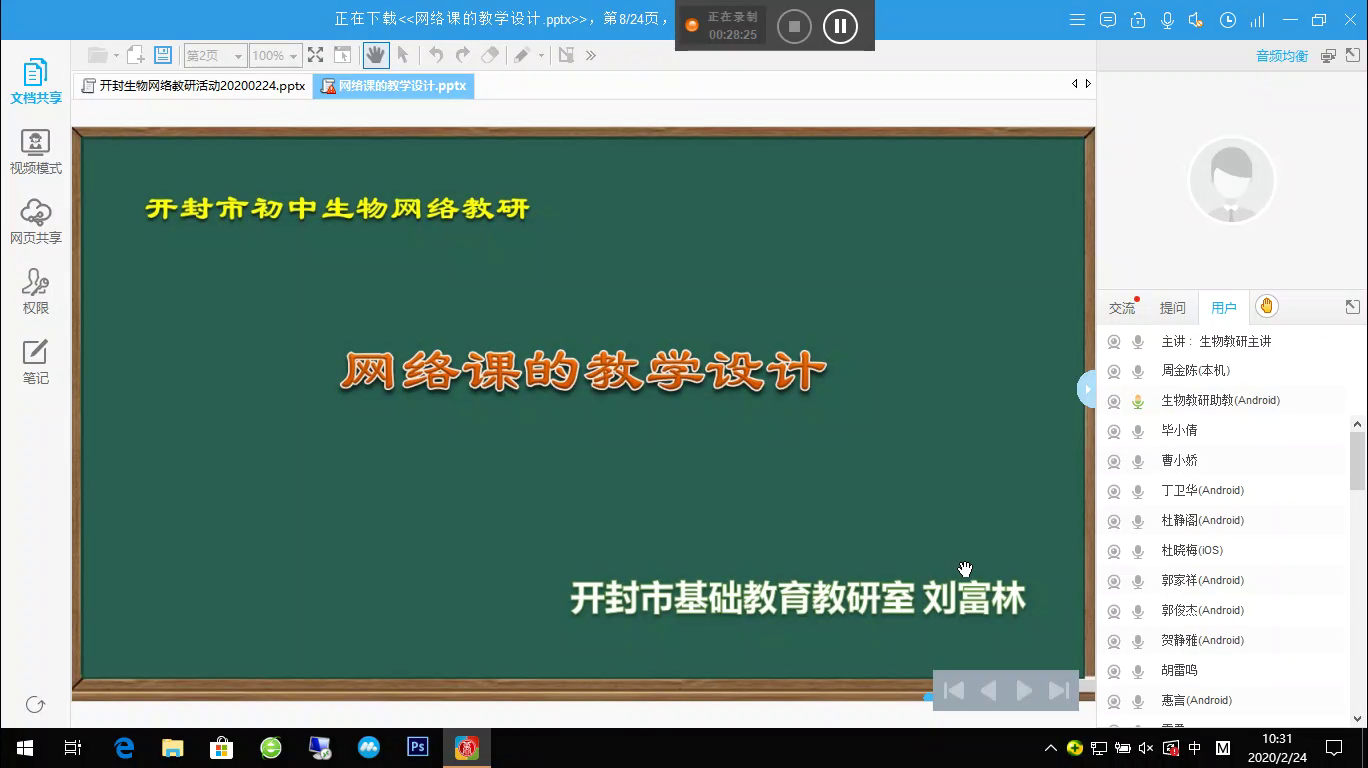The image size is (1368, 768).
Task: Open the page selector dropdown 第2页
Action: (214, 56)
